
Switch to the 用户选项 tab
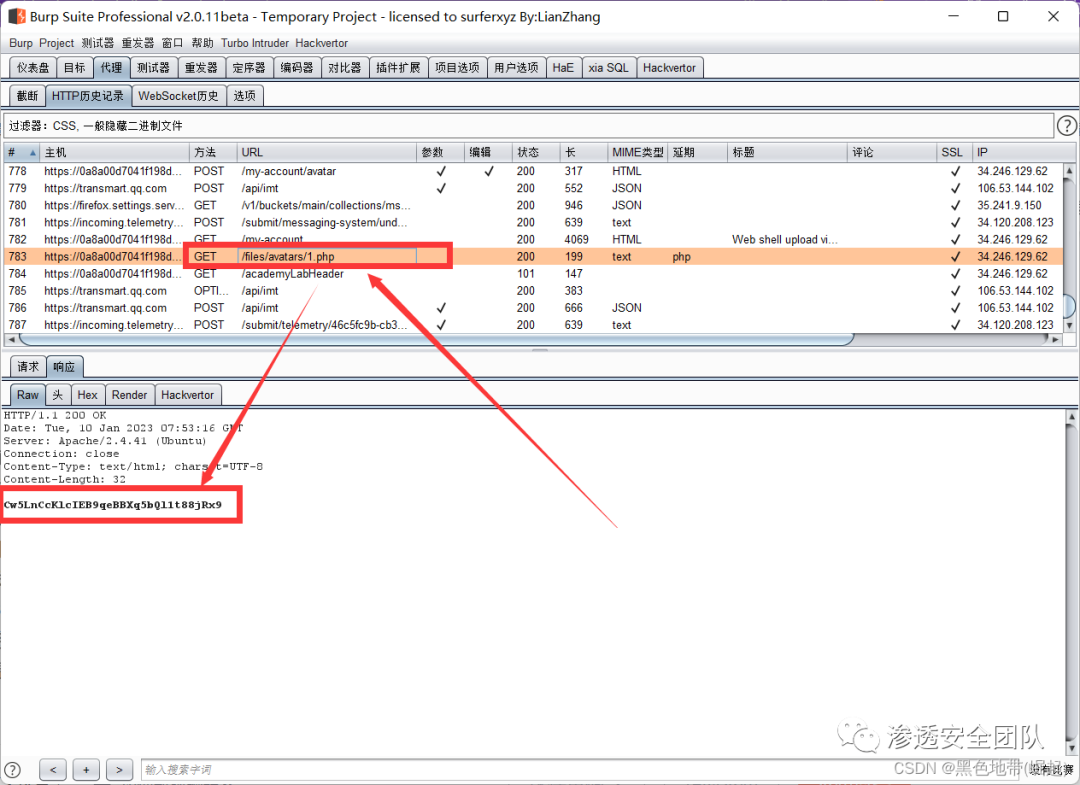point(517,67)
